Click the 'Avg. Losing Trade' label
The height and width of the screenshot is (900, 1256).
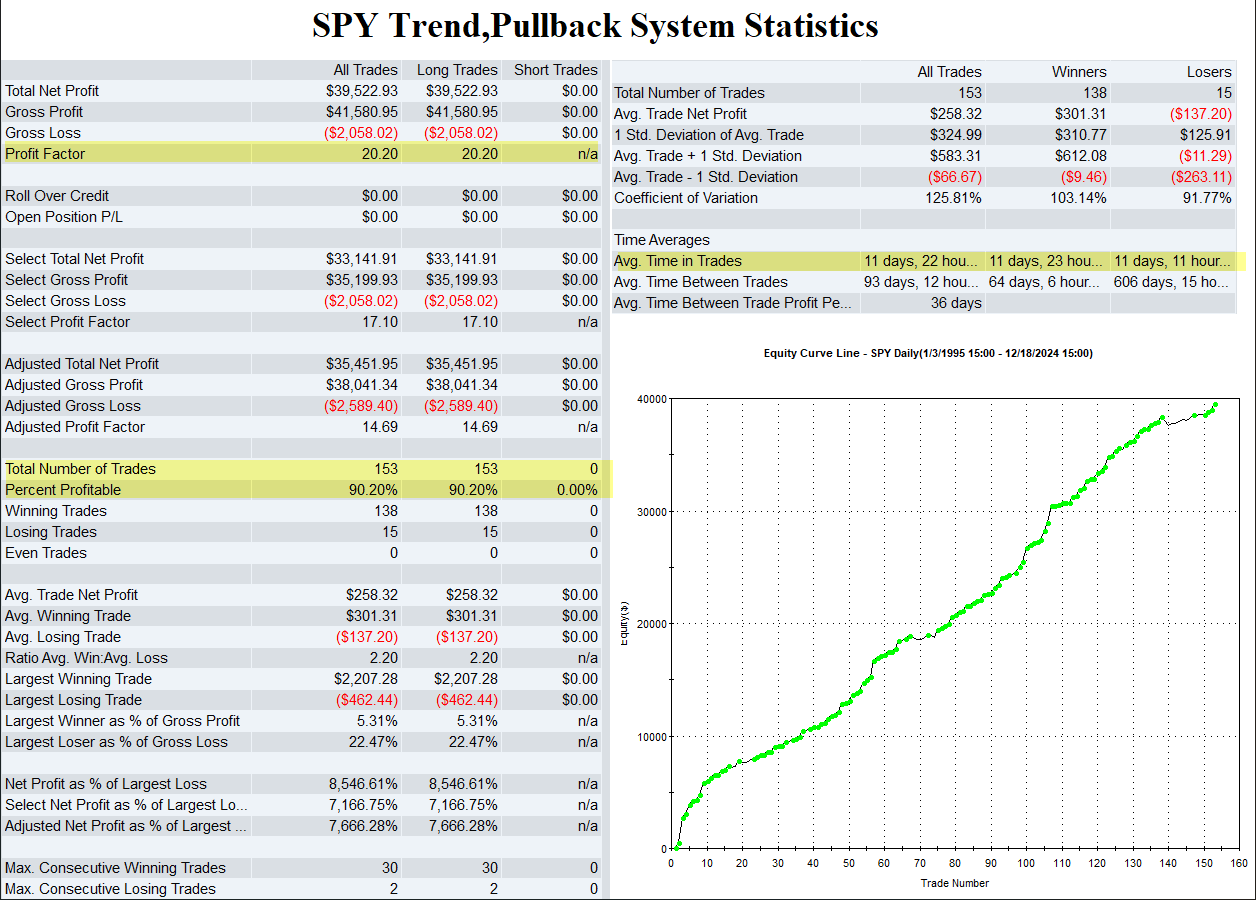pos(63,637)
